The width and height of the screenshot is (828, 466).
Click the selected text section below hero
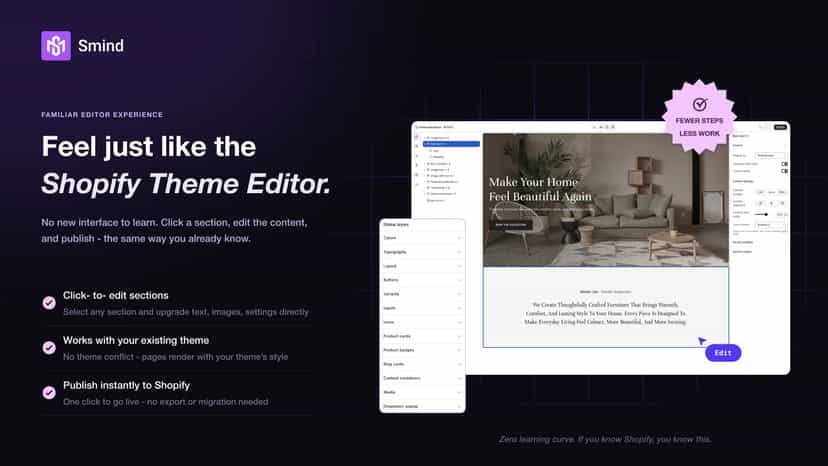pos(605,307)
